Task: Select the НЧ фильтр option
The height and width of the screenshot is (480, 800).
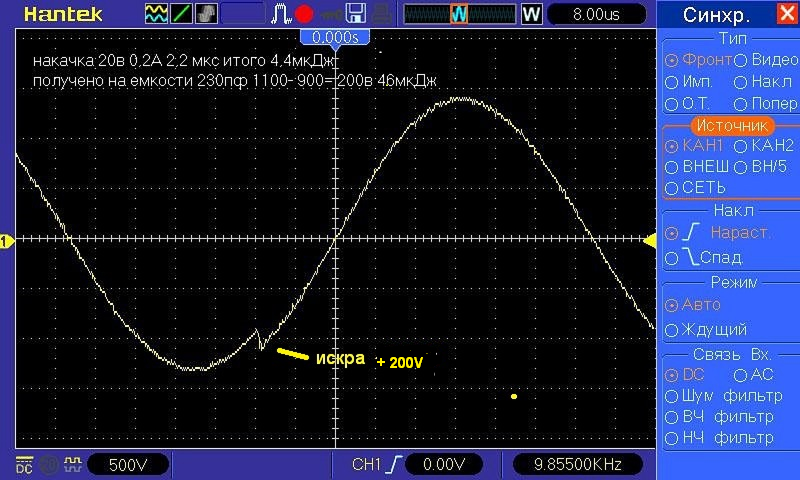Action: pyautogui.click(x=719, y=438)
